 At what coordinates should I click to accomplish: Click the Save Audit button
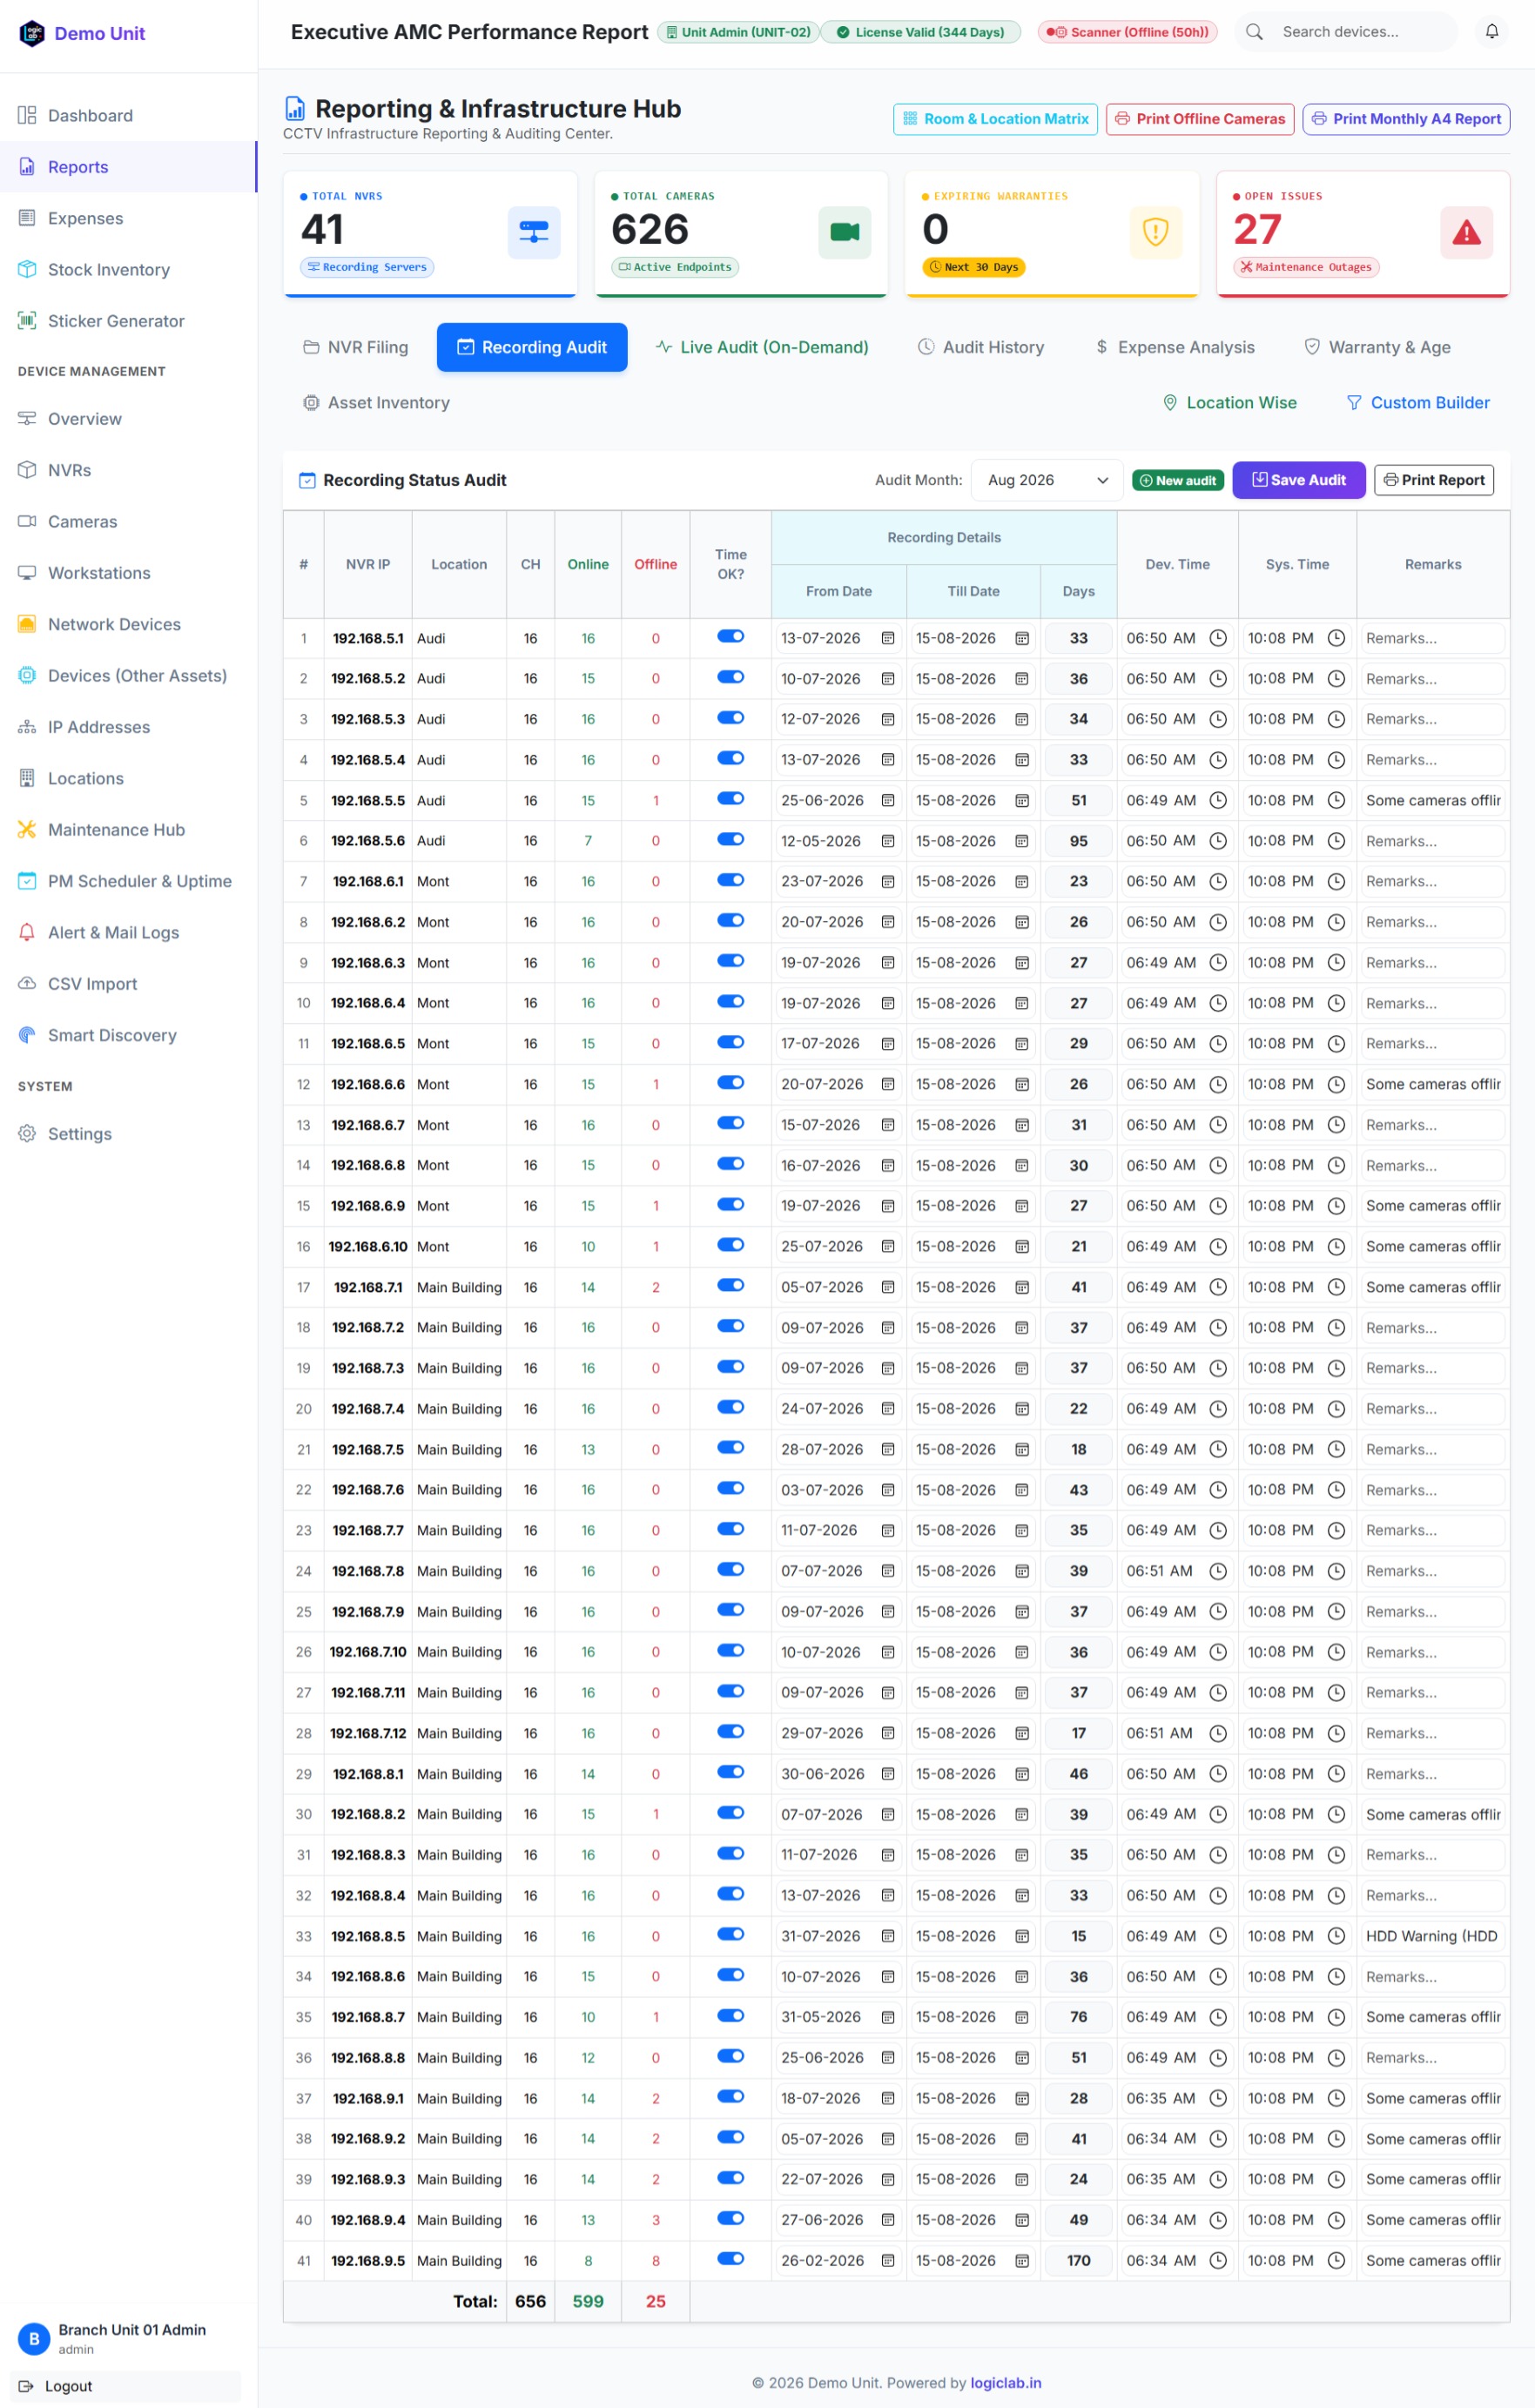(1299, 480)
